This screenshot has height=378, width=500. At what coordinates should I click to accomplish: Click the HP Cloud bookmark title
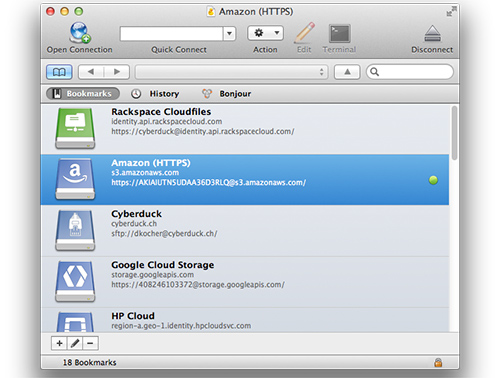click(x=133, y=316)
